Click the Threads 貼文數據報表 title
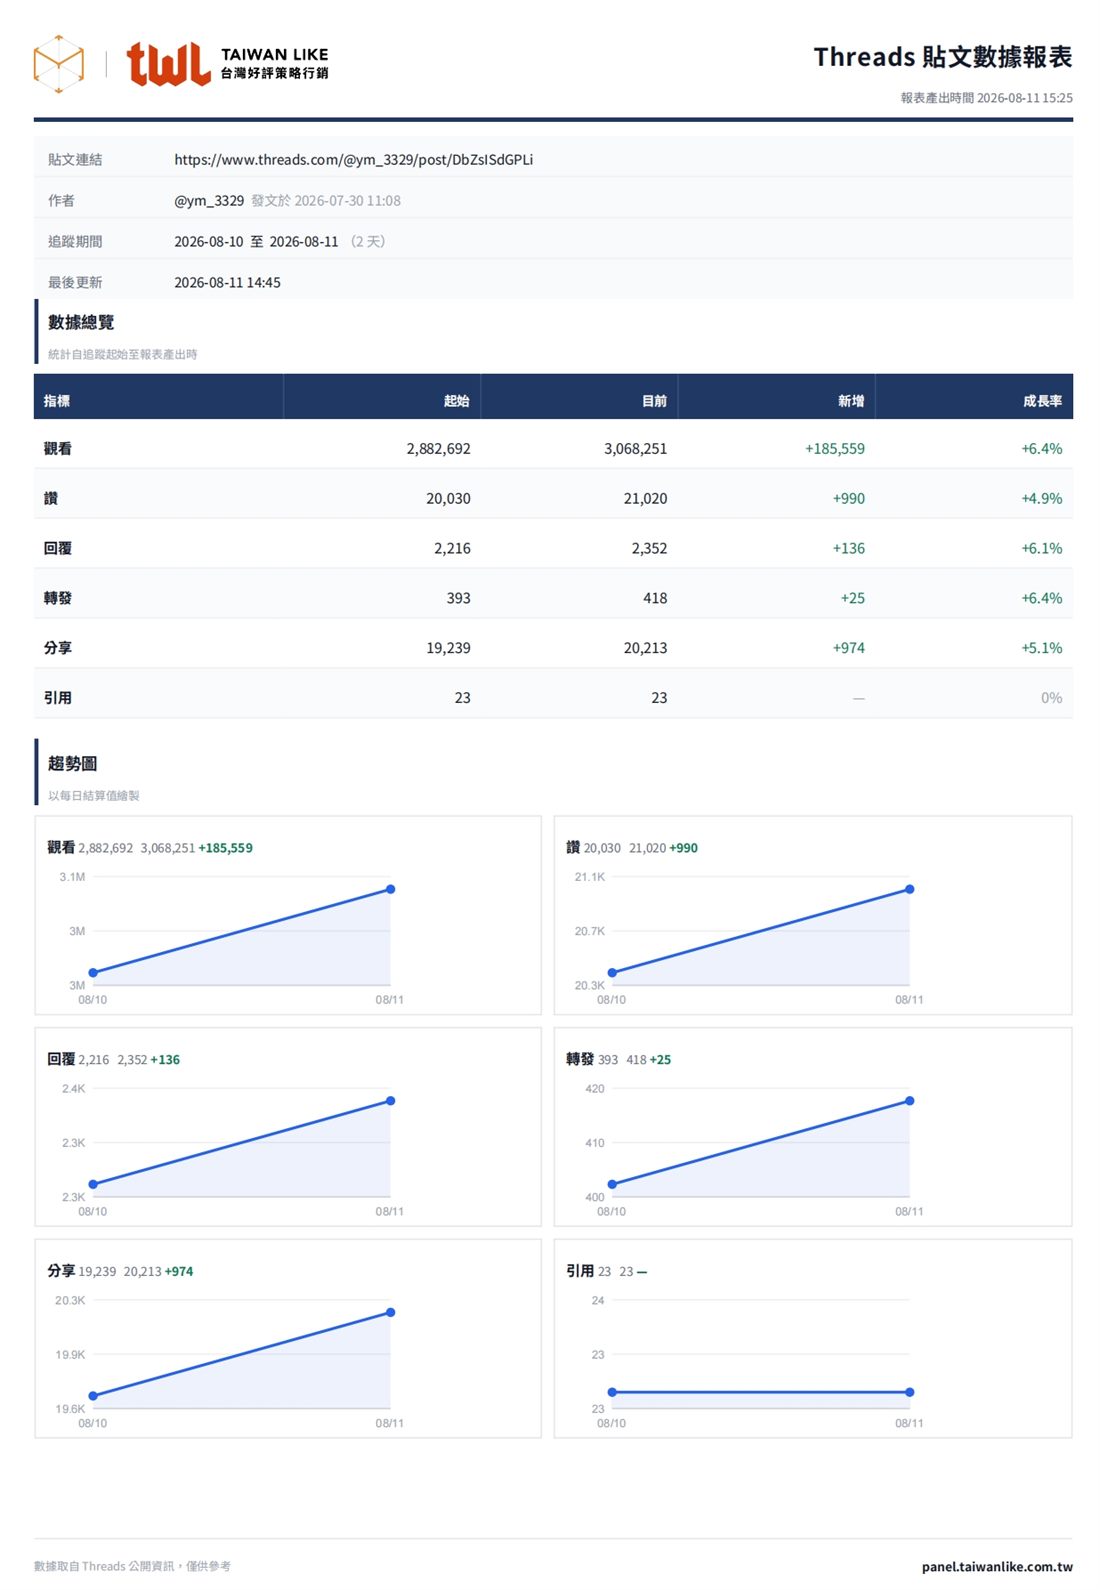The height and width of the screenshot is (1590, 1100). pyautogui.click(x=943, y=57)
